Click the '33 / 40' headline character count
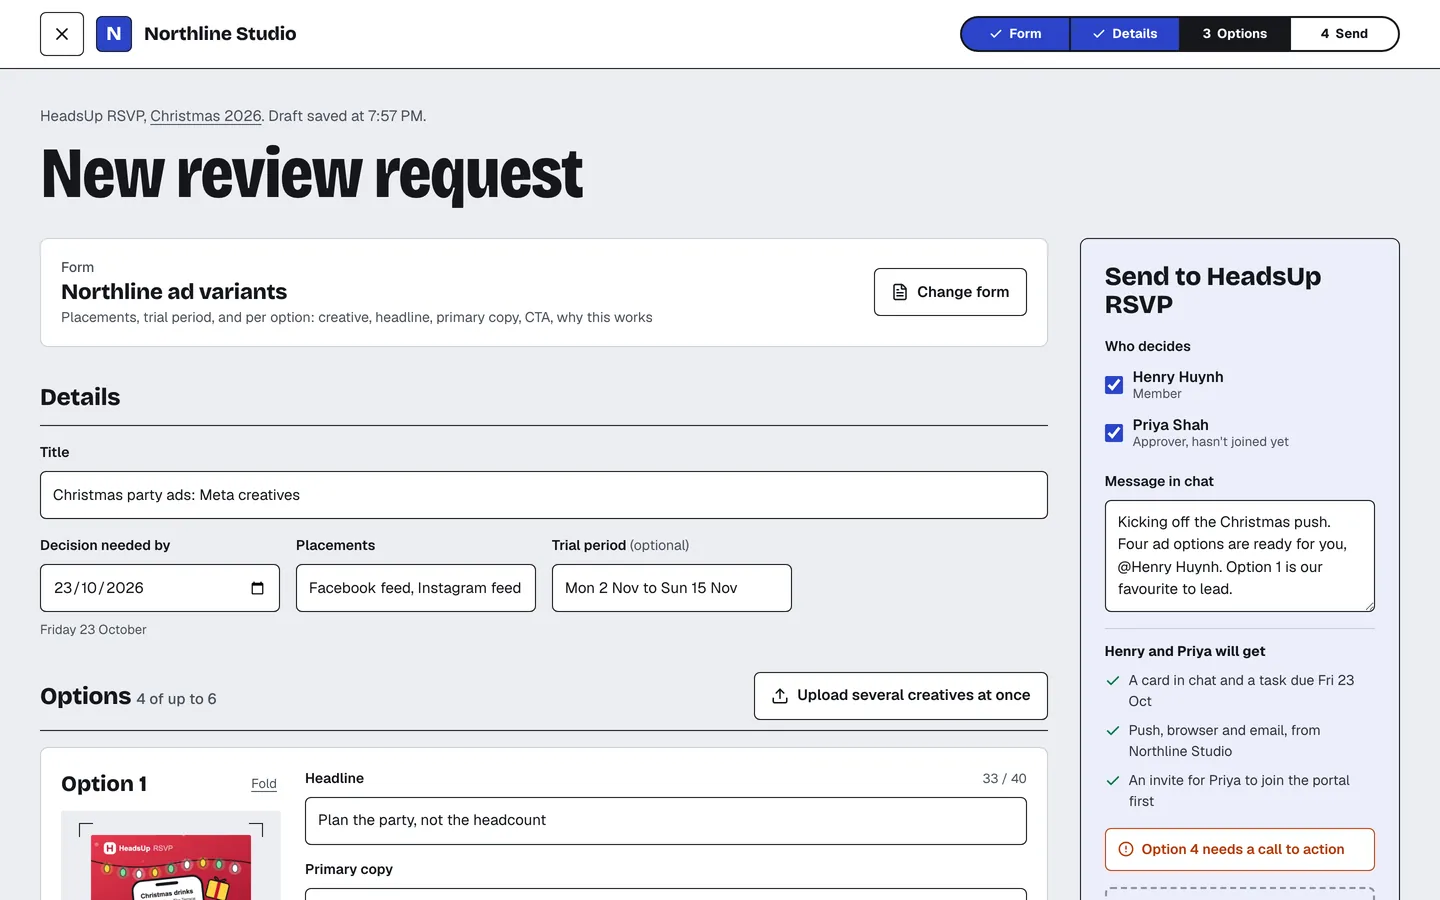The width and height of the screenshot is (1440, 900). coord(1004,779)
